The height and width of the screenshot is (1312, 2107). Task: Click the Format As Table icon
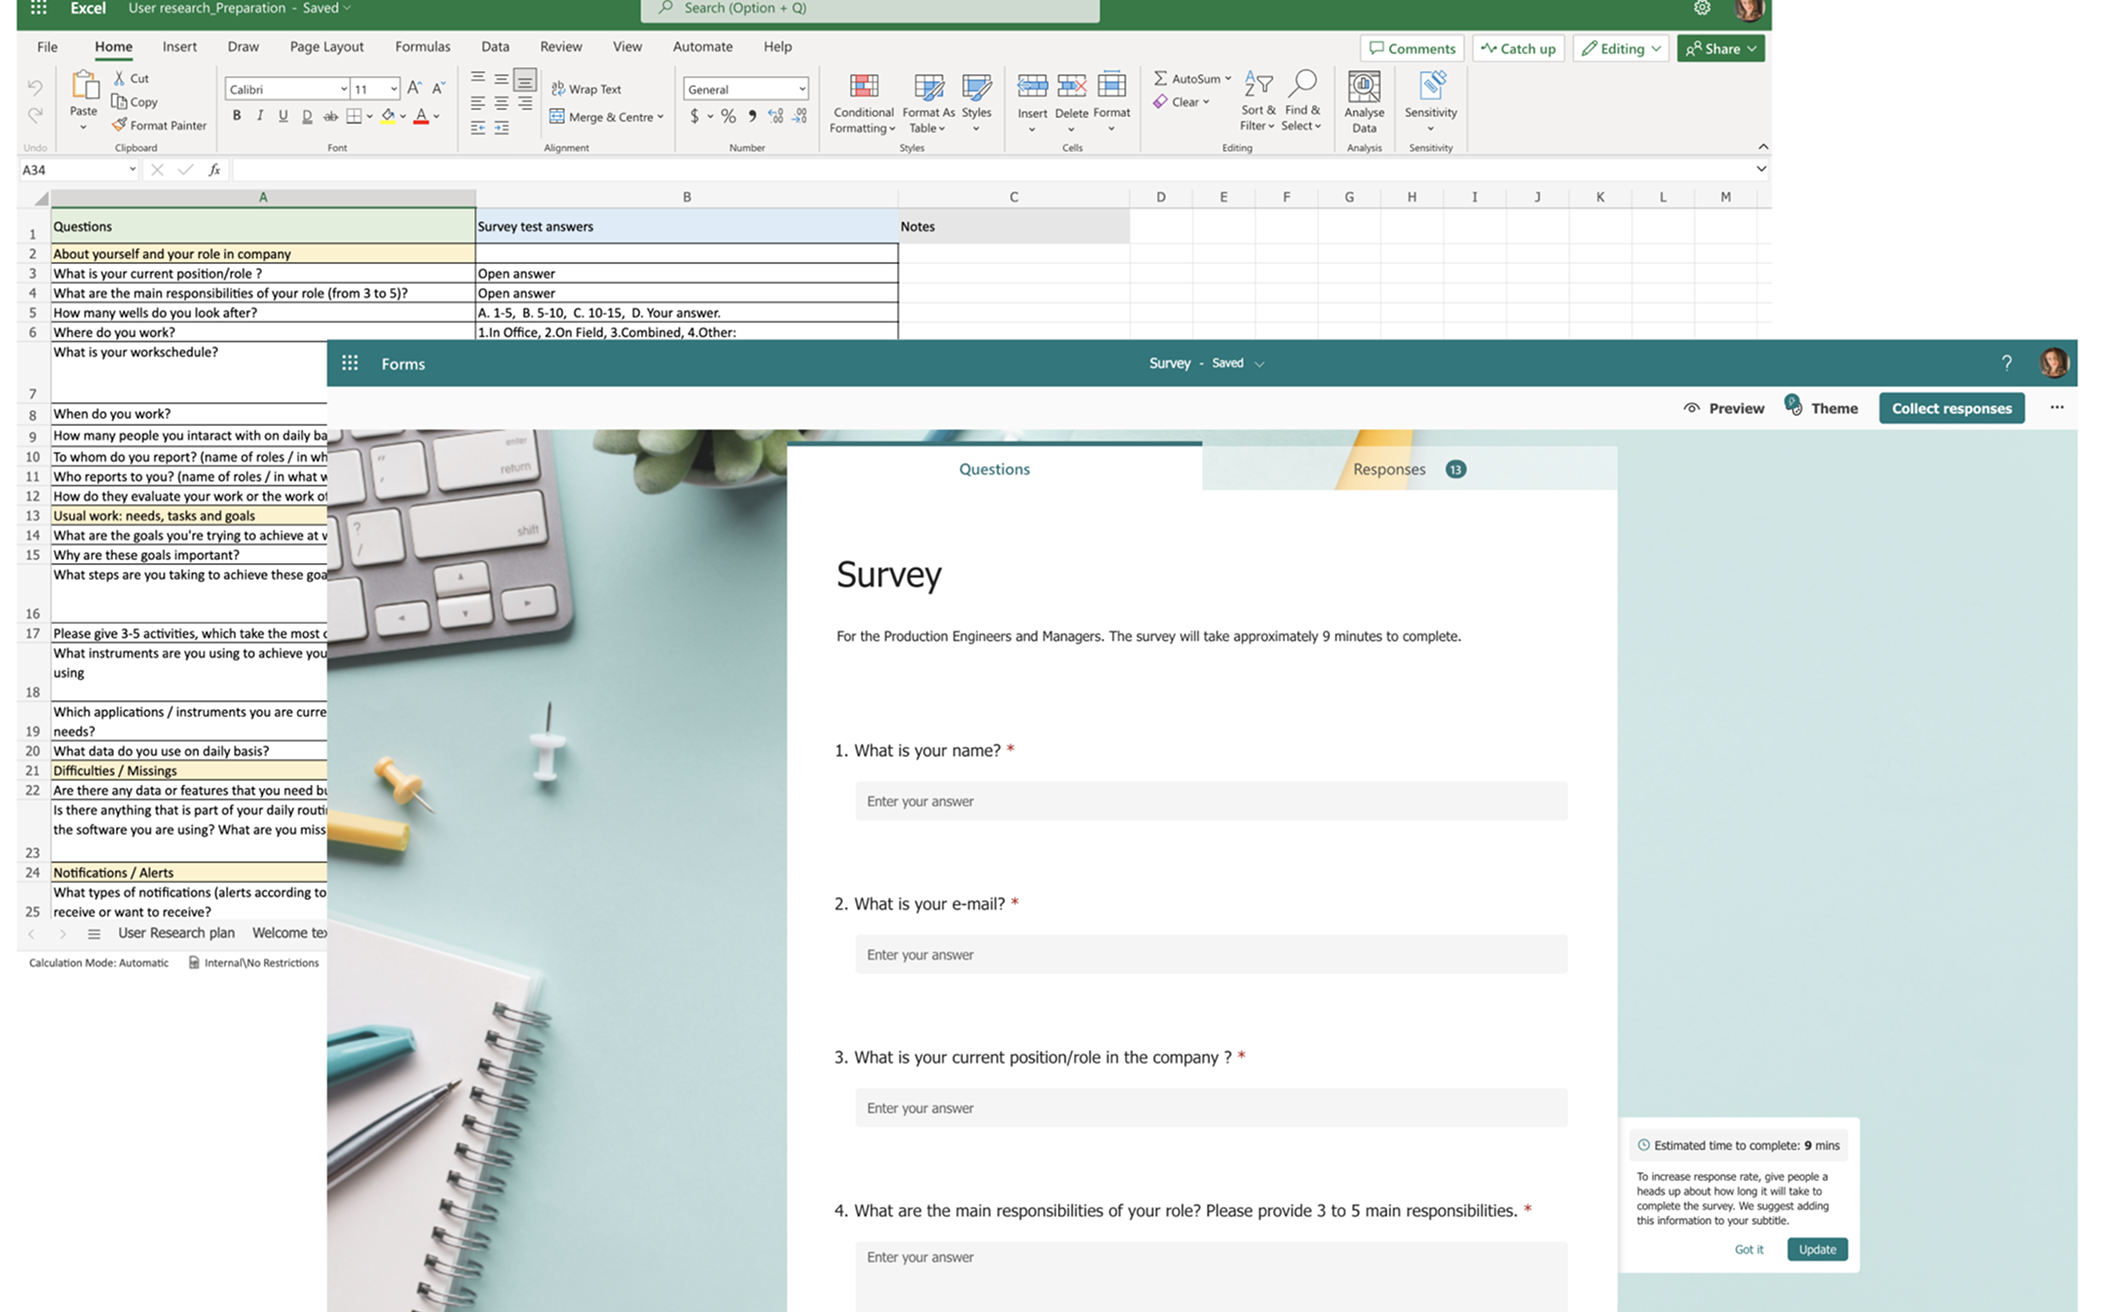[x=928, y=86]
